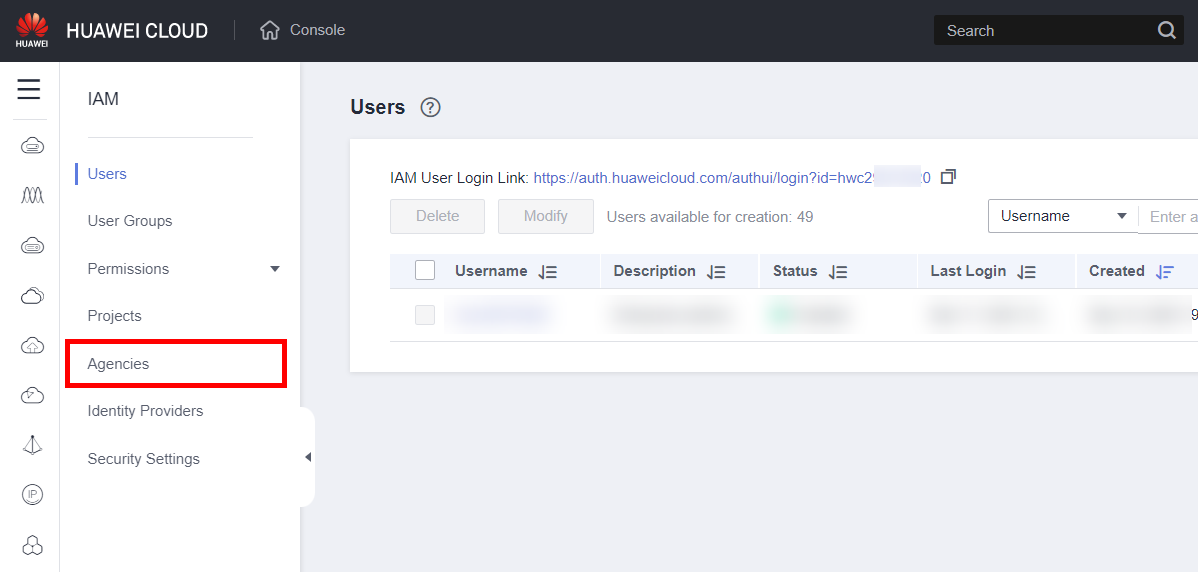Sort table by Last Login column
This screenshot has height=572, width=1198.
pos(1026,272)
